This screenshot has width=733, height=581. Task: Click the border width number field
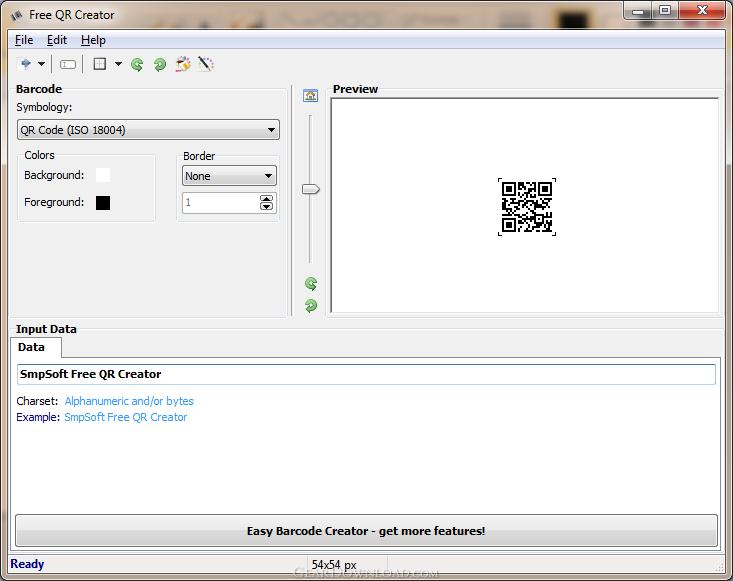220,202
